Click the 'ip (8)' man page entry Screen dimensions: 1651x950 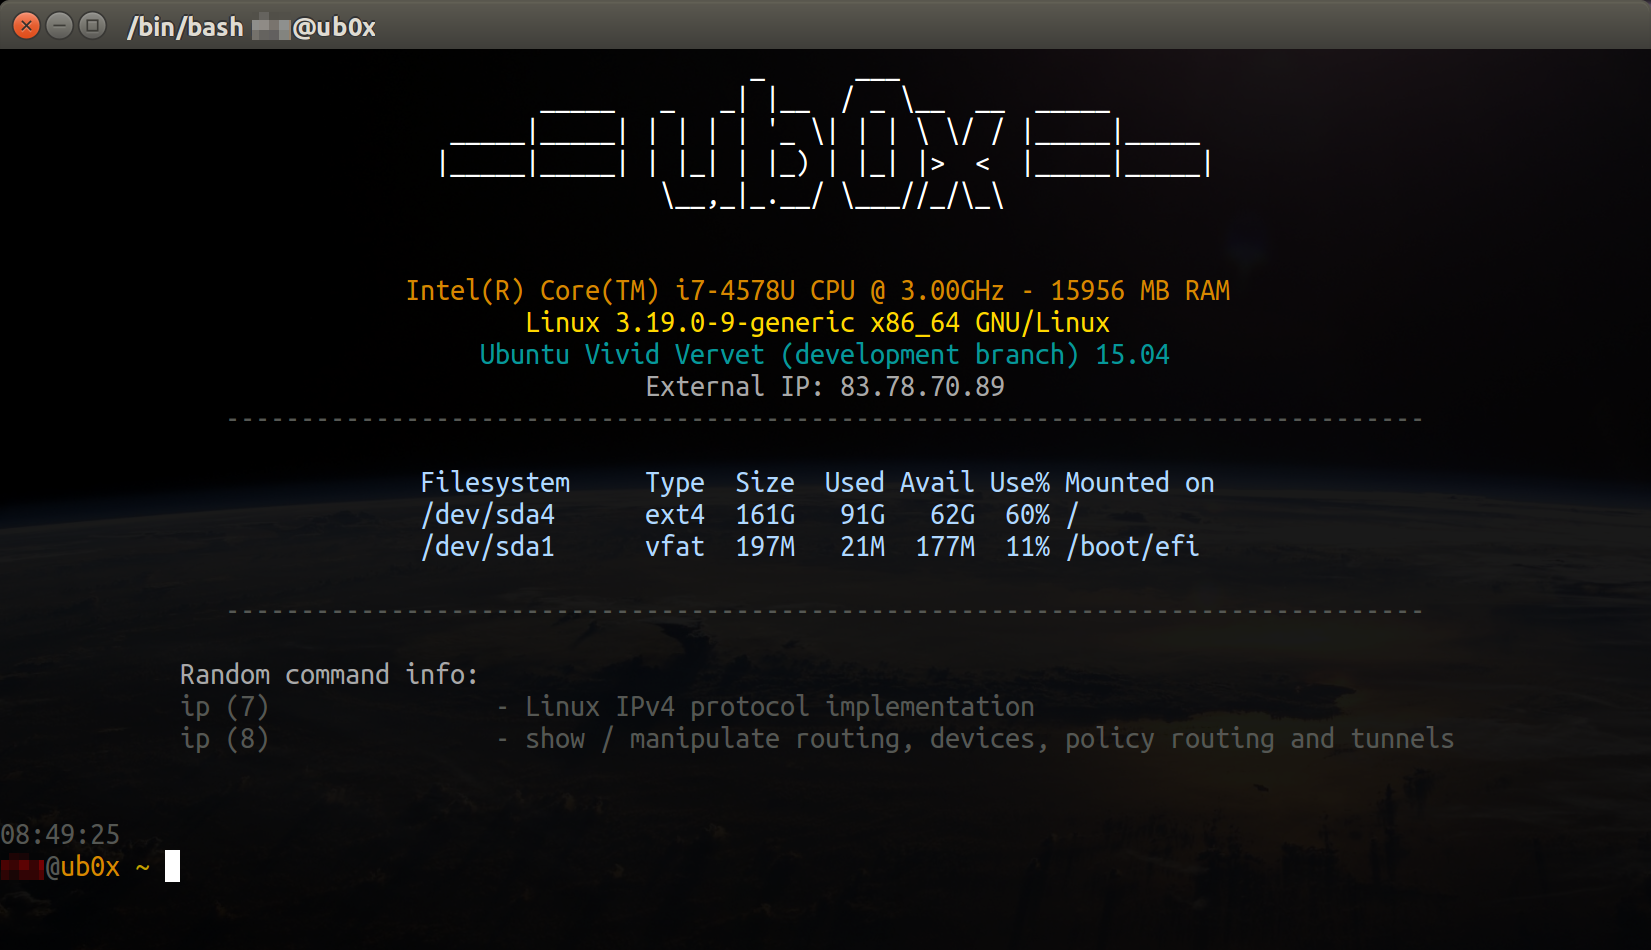tap(225, 739)
